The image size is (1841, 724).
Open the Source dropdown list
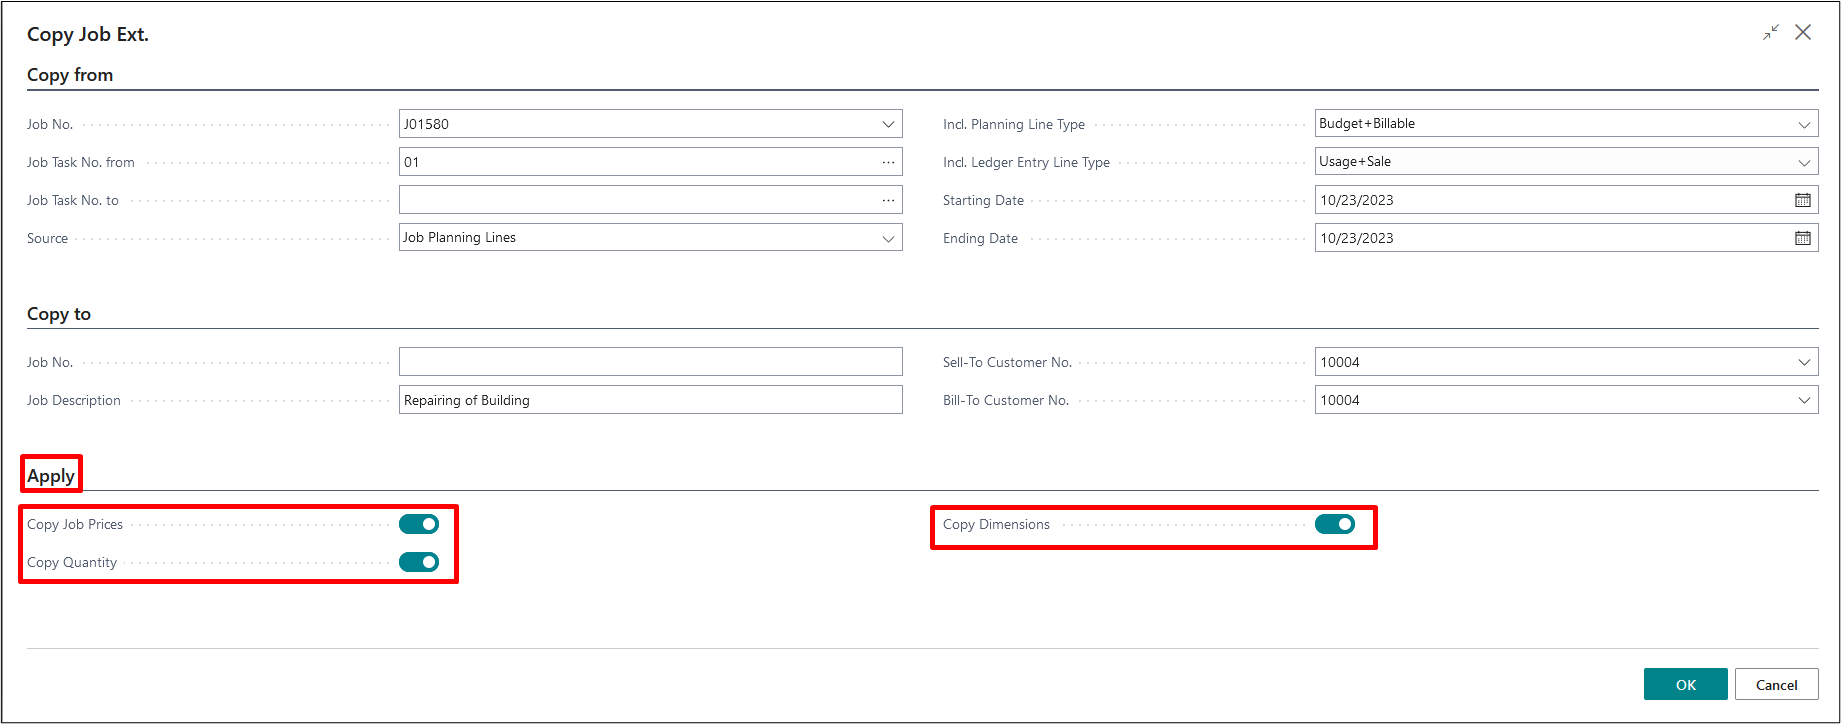tap(888, 238)
